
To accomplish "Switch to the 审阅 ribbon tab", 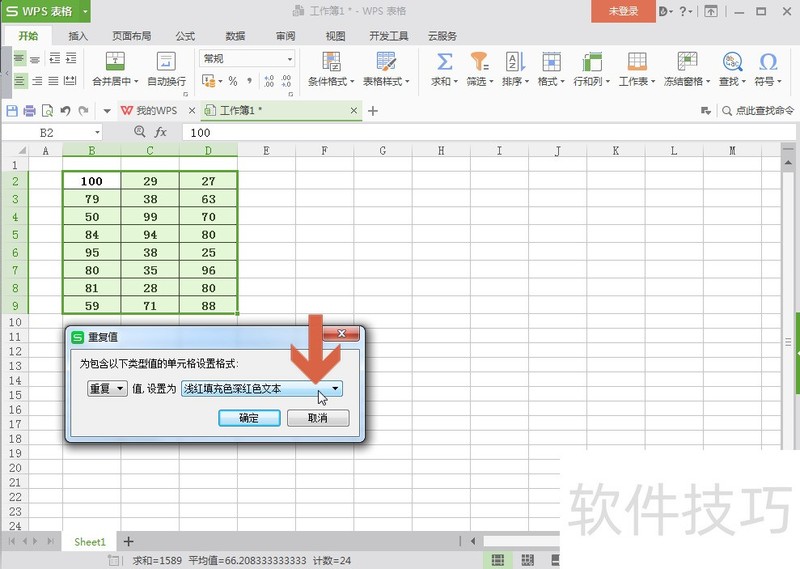I will [285, 36].
